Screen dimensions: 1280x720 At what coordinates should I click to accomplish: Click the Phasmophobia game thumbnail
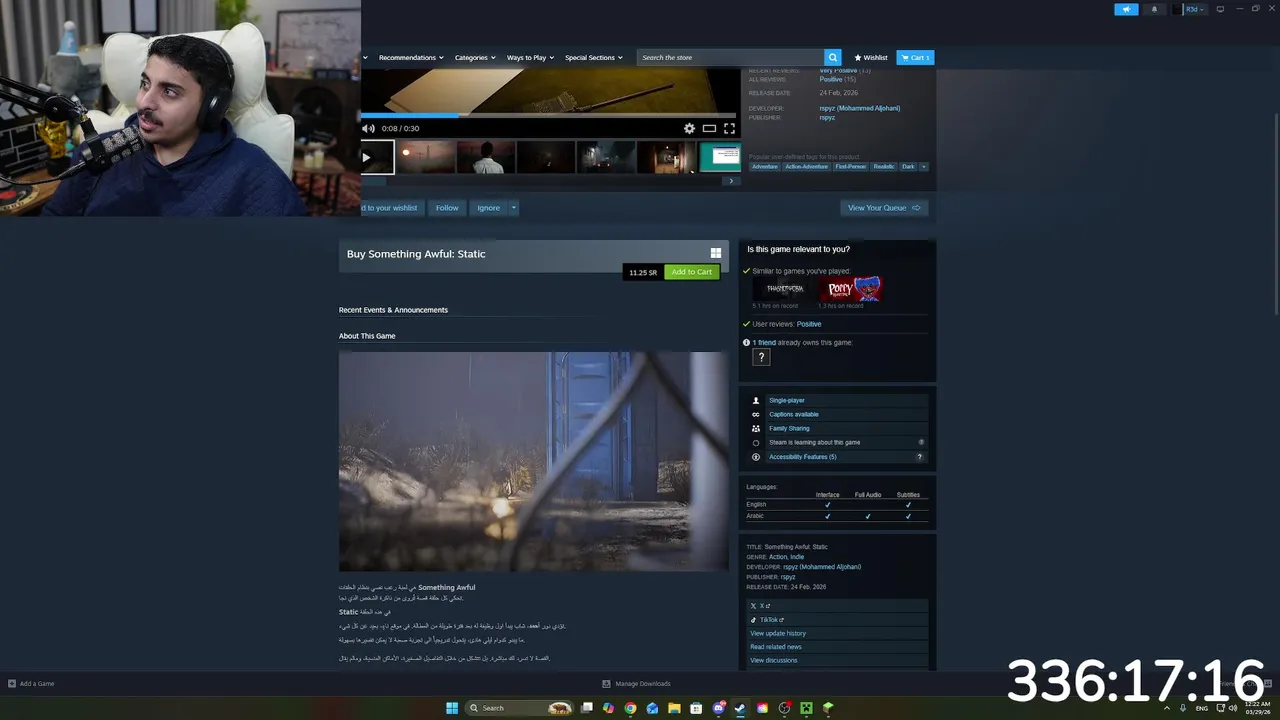784,289
